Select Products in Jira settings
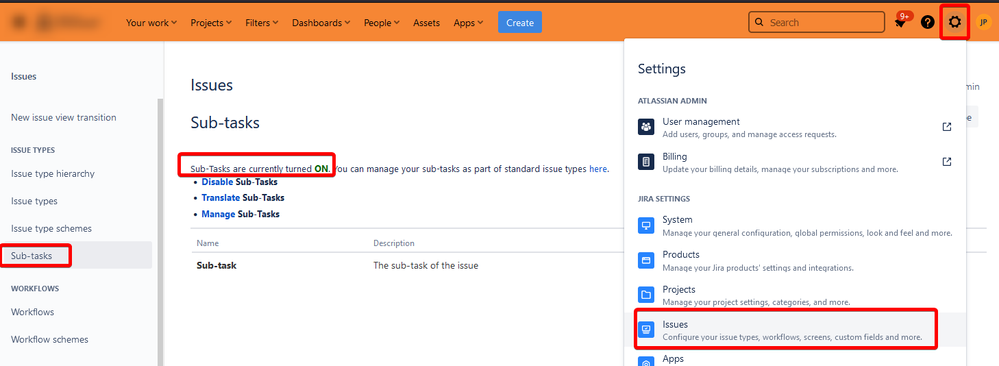 [x=794, y=260]
